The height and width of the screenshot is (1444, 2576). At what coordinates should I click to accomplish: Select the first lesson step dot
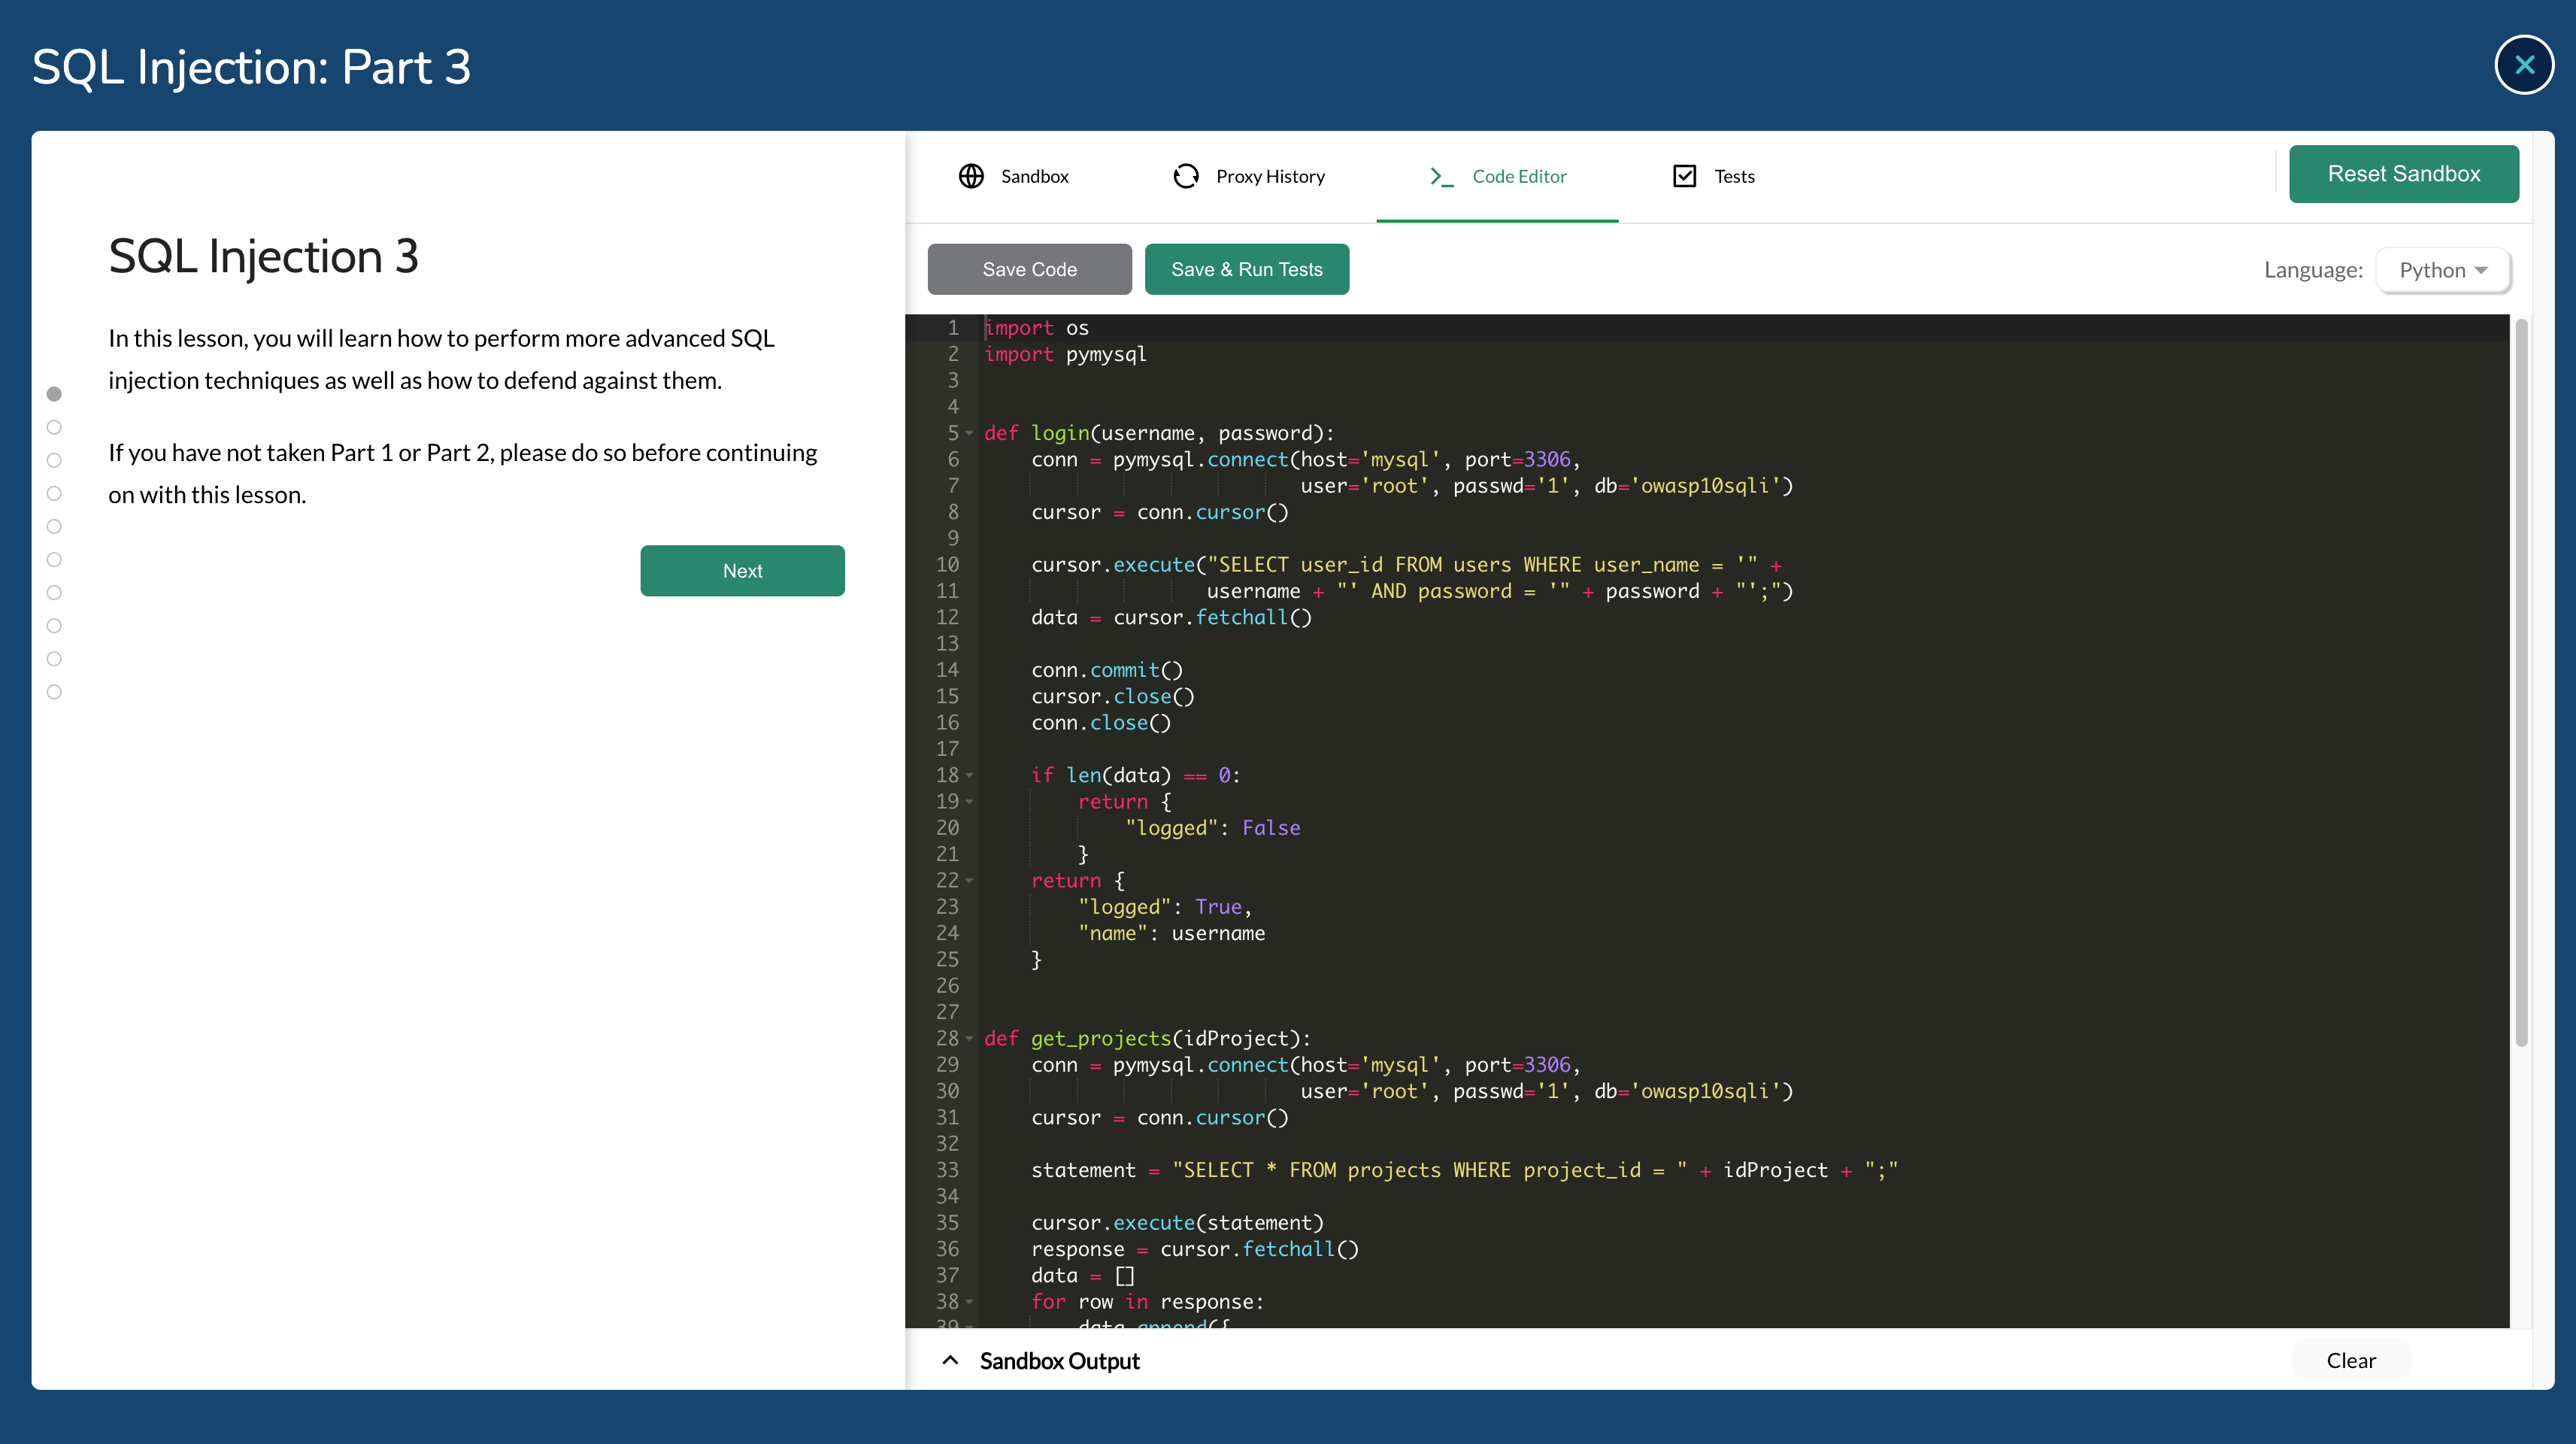tap(54, 394)
